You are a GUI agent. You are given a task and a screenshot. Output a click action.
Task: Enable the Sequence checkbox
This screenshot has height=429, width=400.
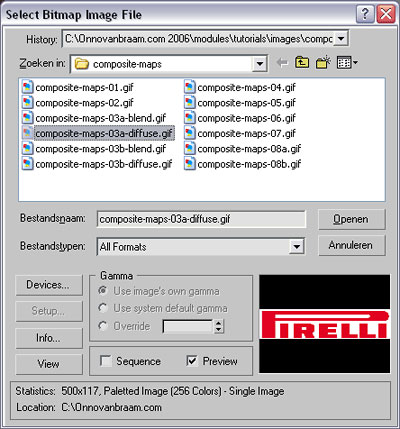[106, 361]
